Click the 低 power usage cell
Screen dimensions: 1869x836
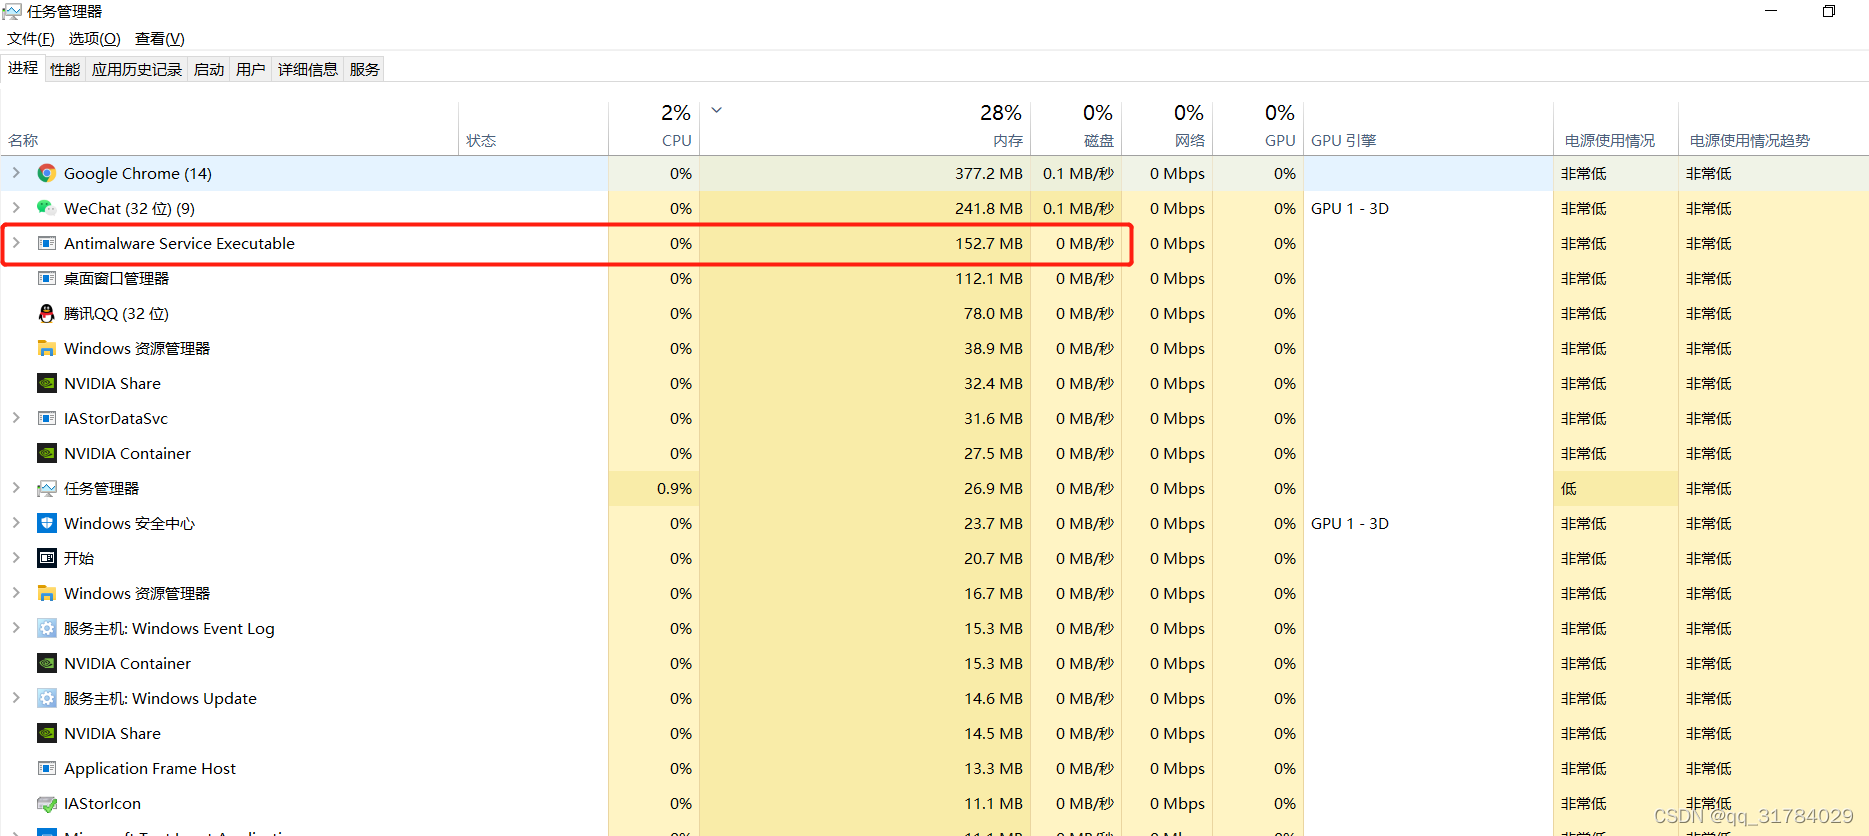tap(1616, 488)
